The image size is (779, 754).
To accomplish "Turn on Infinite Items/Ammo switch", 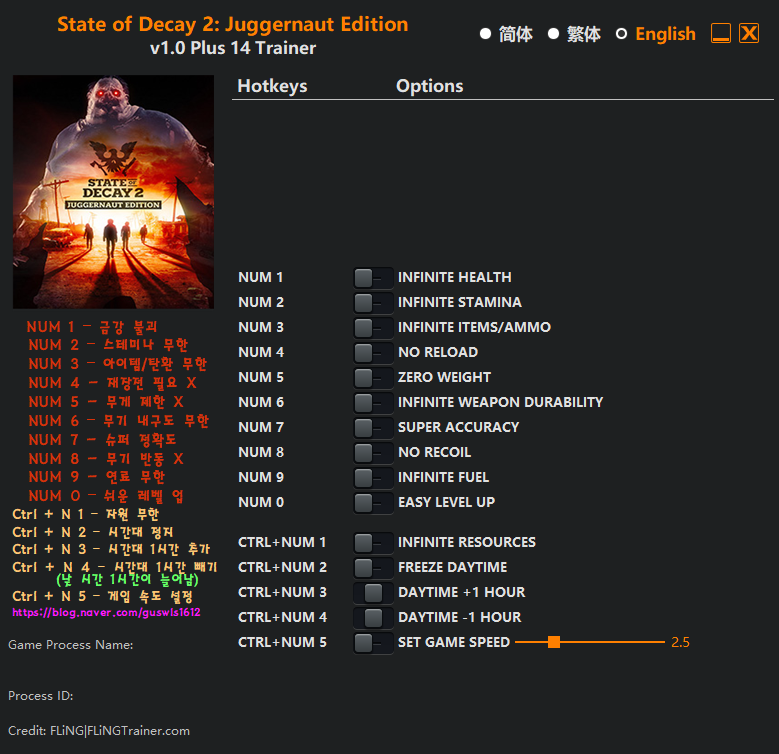I will [373, 327].
